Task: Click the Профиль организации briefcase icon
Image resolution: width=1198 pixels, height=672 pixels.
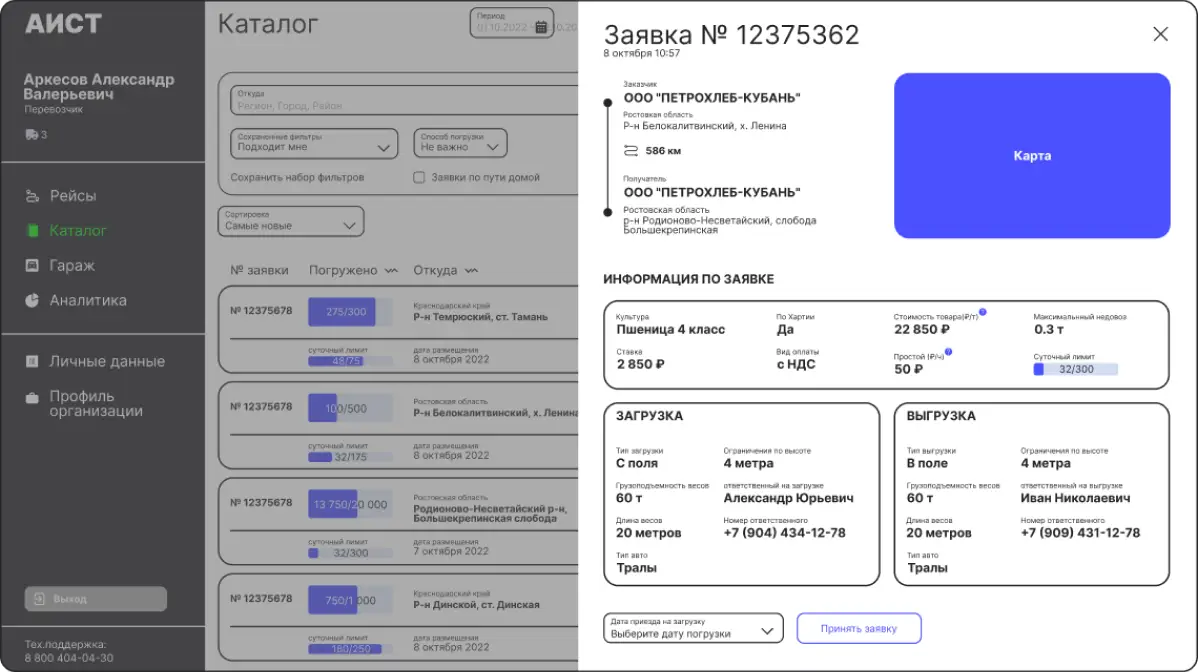Action: (x=32, y=397)
